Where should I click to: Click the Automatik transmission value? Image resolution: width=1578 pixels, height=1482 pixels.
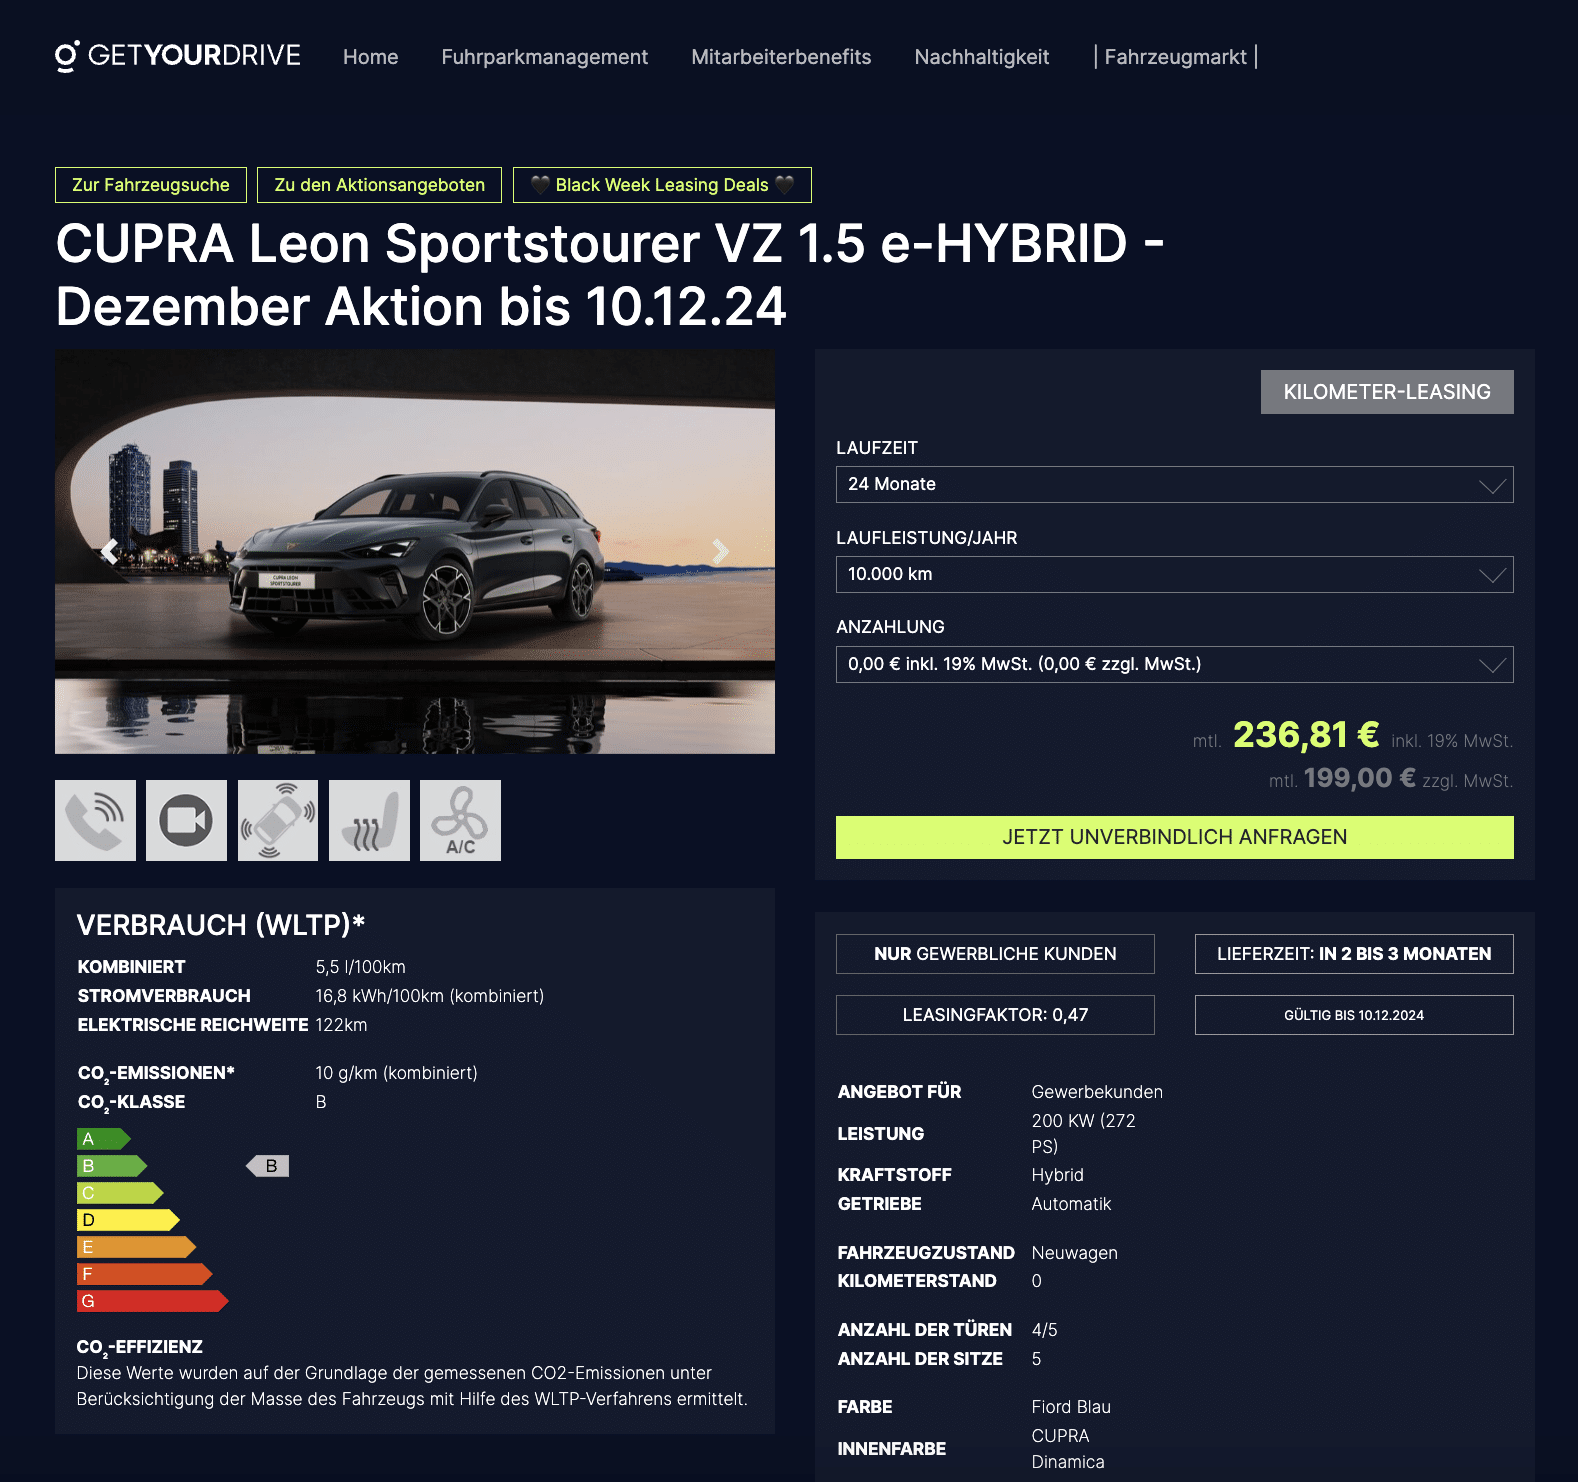tap(1071, 1204)
